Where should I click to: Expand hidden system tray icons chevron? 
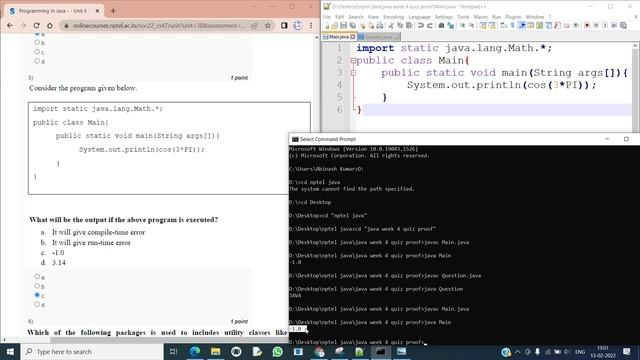click(x=518, y=351)
